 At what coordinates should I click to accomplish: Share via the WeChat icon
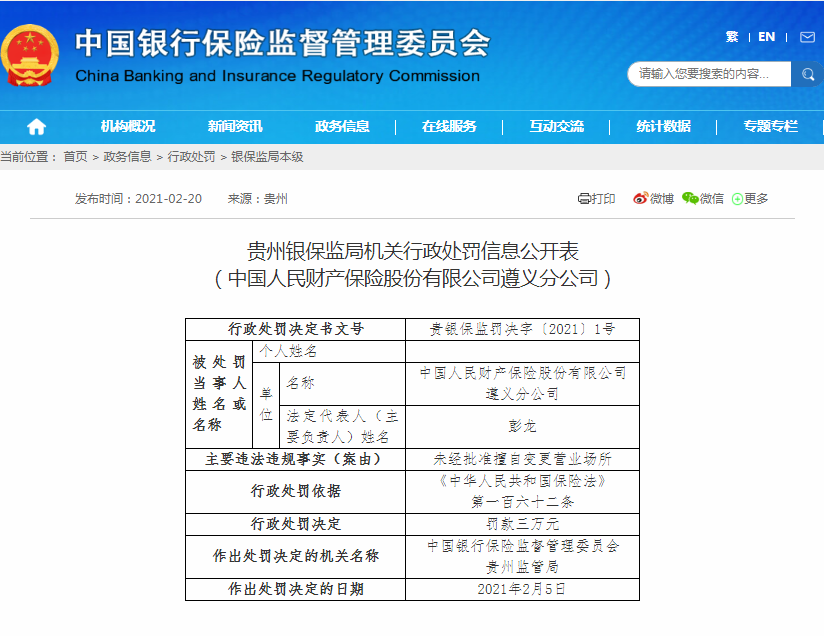(x=690, y=198)
